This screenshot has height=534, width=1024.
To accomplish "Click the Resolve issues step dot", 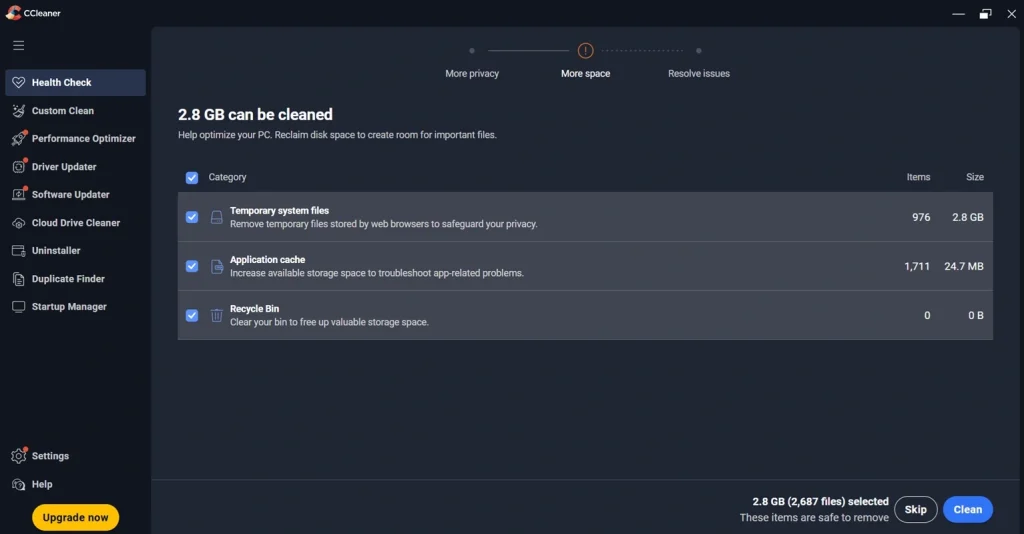I will (698, 50).
